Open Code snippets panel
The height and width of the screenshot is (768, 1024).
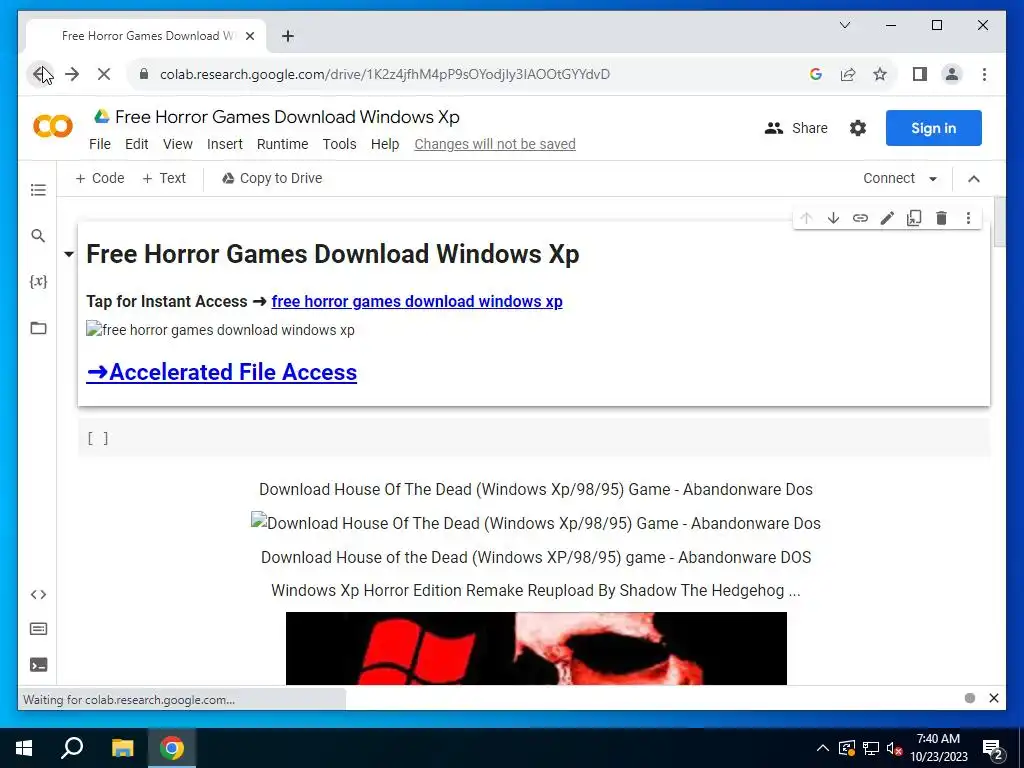point(38,594)
